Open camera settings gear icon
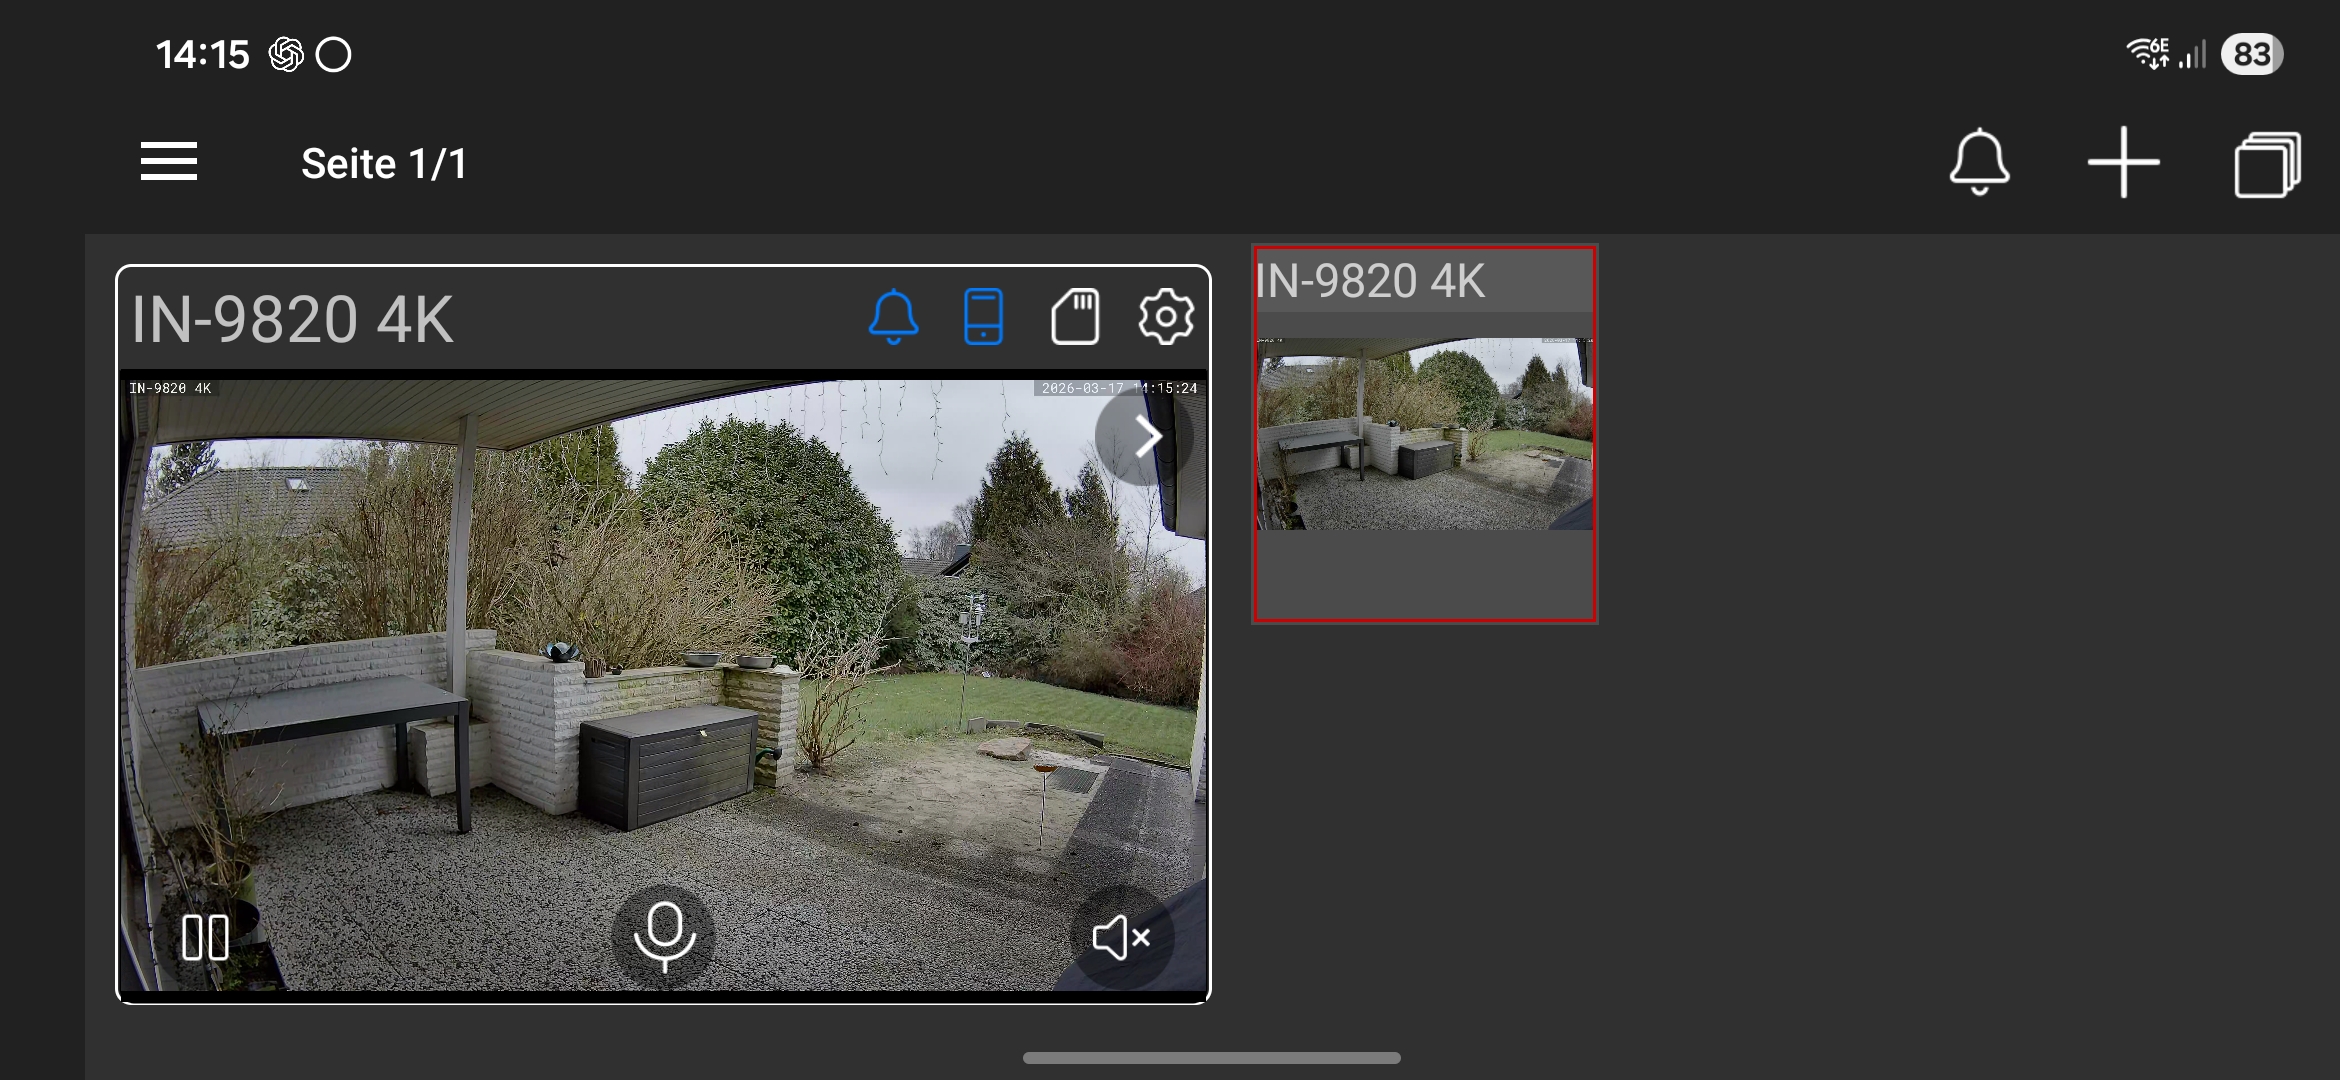Image resolution: width=2340 pixels, height=1080 pixels. 1166,317
